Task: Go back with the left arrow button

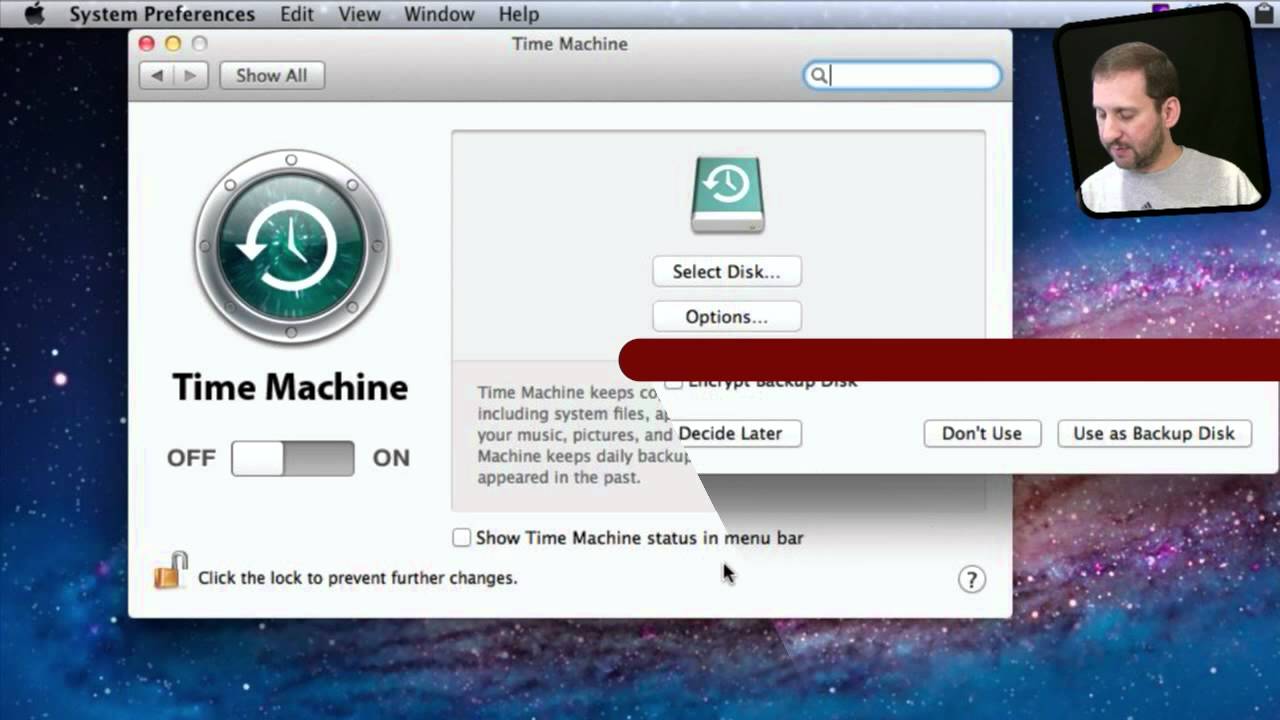Action: click(x=156, y=75)
